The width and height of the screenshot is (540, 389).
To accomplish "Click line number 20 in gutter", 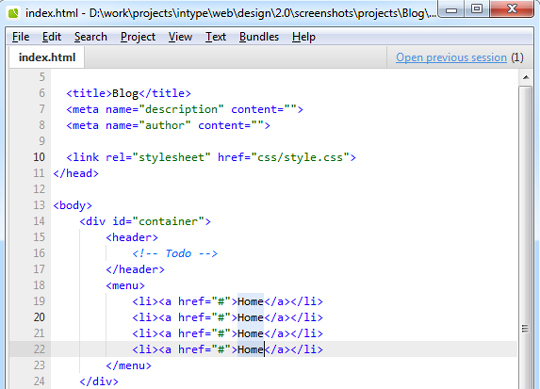I will tap(39, 317).
